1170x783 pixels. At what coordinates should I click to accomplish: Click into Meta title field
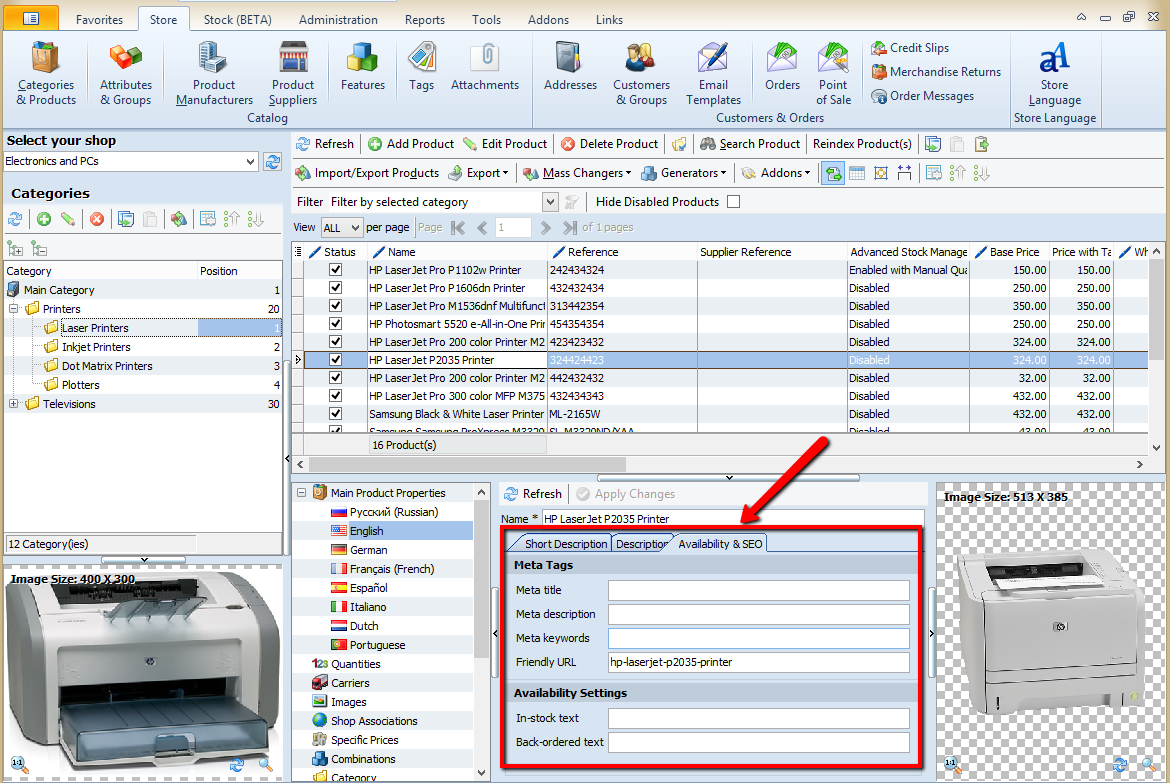[759, 590]
